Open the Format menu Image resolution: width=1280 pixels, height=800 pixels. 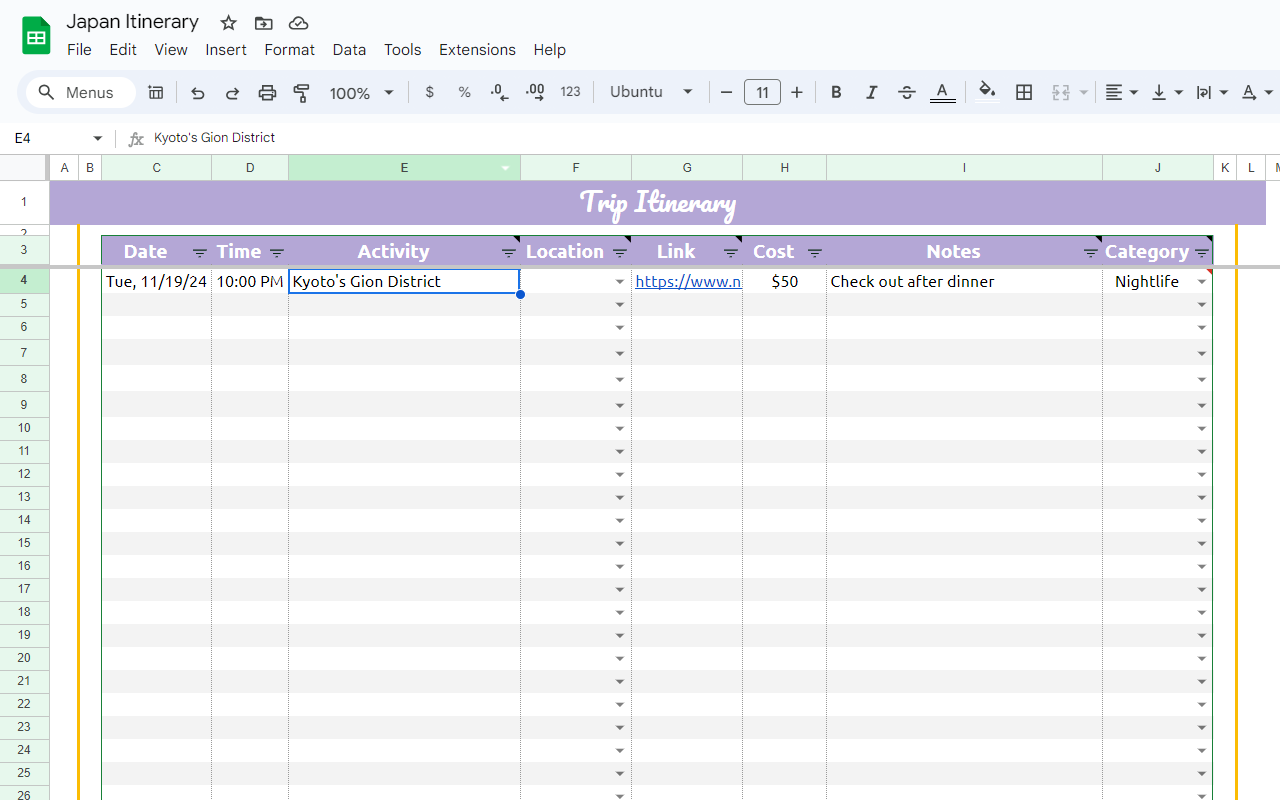coord(290,49)
